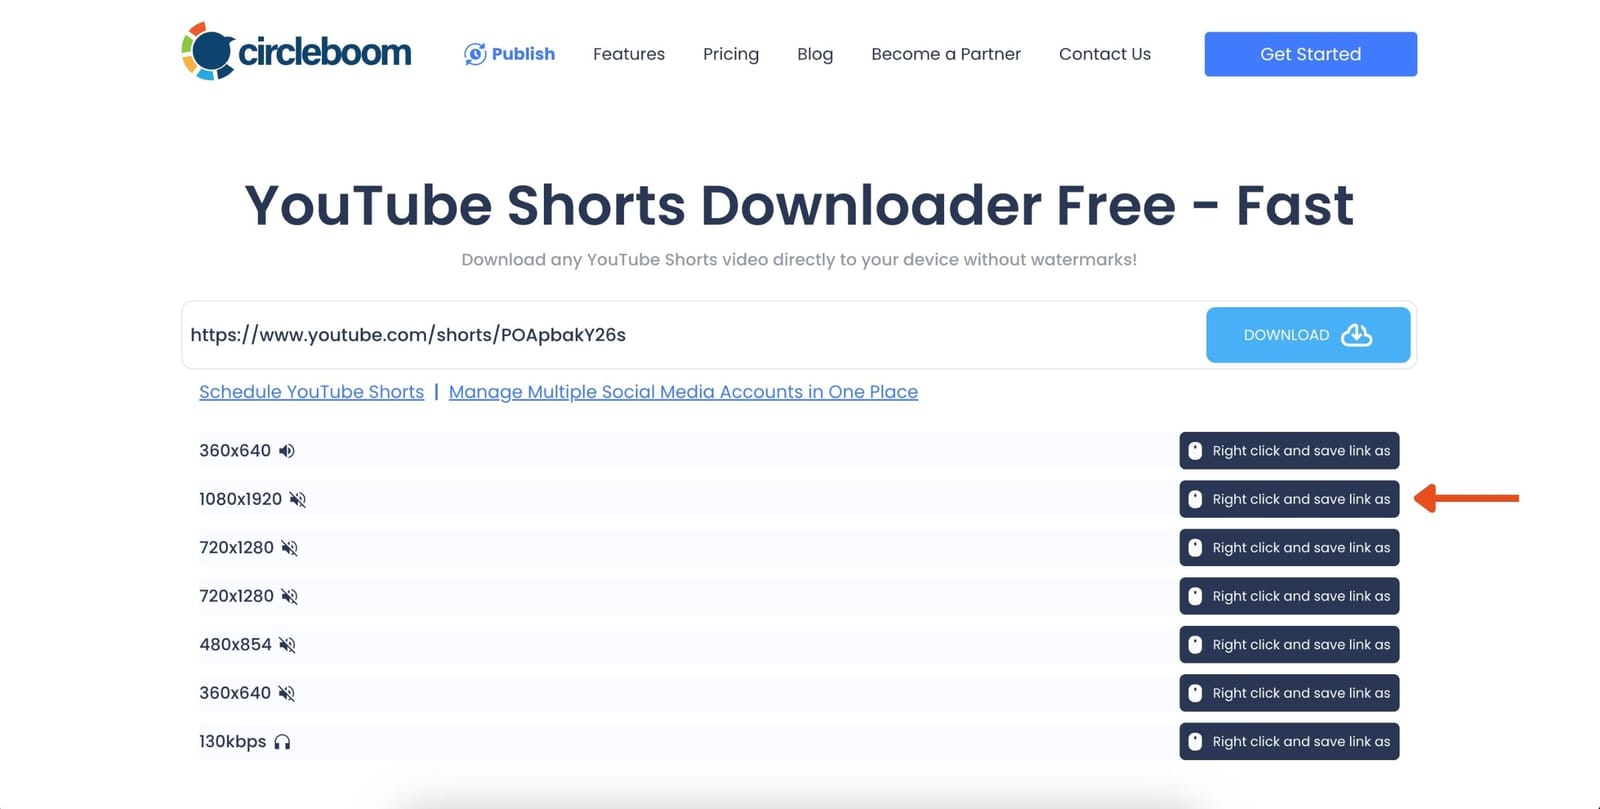Open Contact Us page
This screenshot has width=1600, height=809.
click(1105, 54)
